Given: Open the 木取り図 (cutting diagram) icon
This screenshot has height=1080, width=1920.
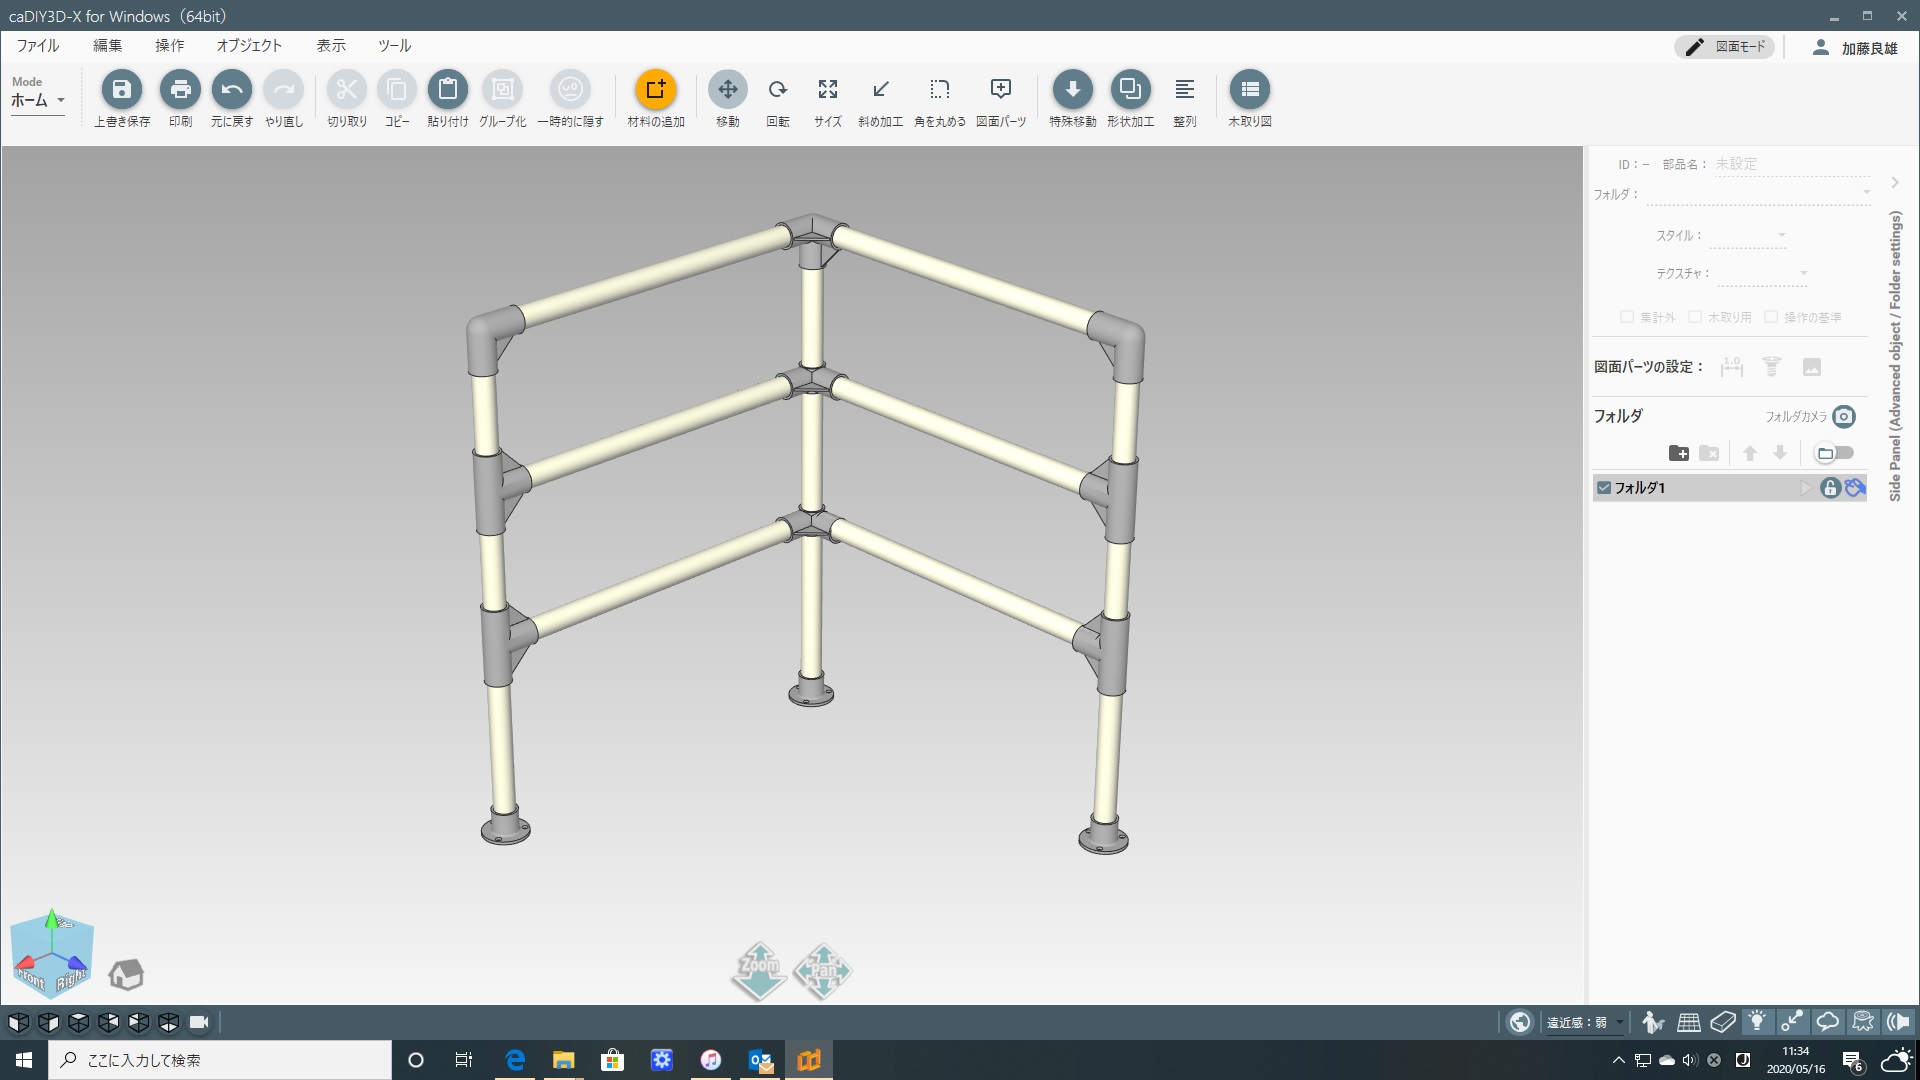Looking at the screenshot, I should click(1249, 90).
